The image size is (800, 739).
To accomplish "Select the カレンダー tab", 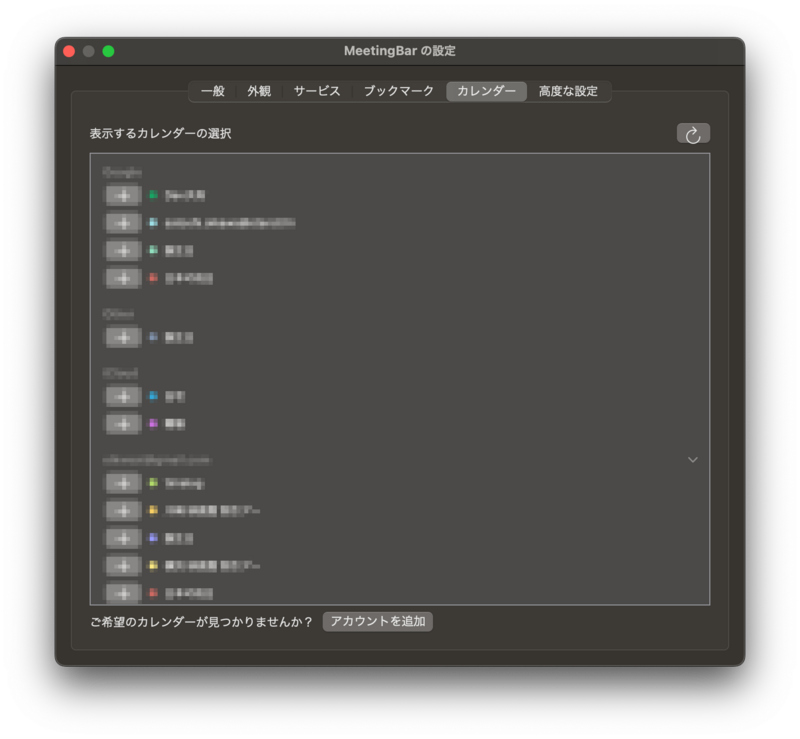I will coord(486,91).
